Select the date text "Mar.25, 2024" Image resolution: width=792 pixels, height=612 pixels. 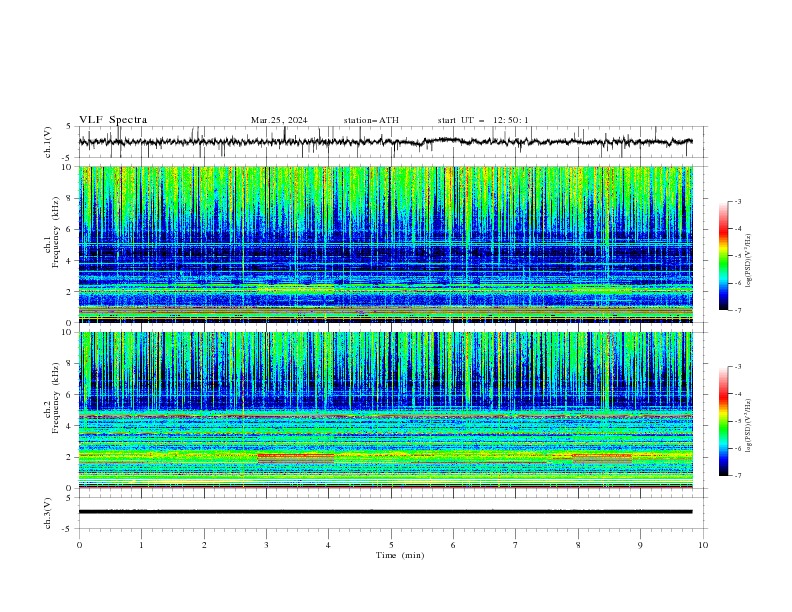click(x=279, y=120)
